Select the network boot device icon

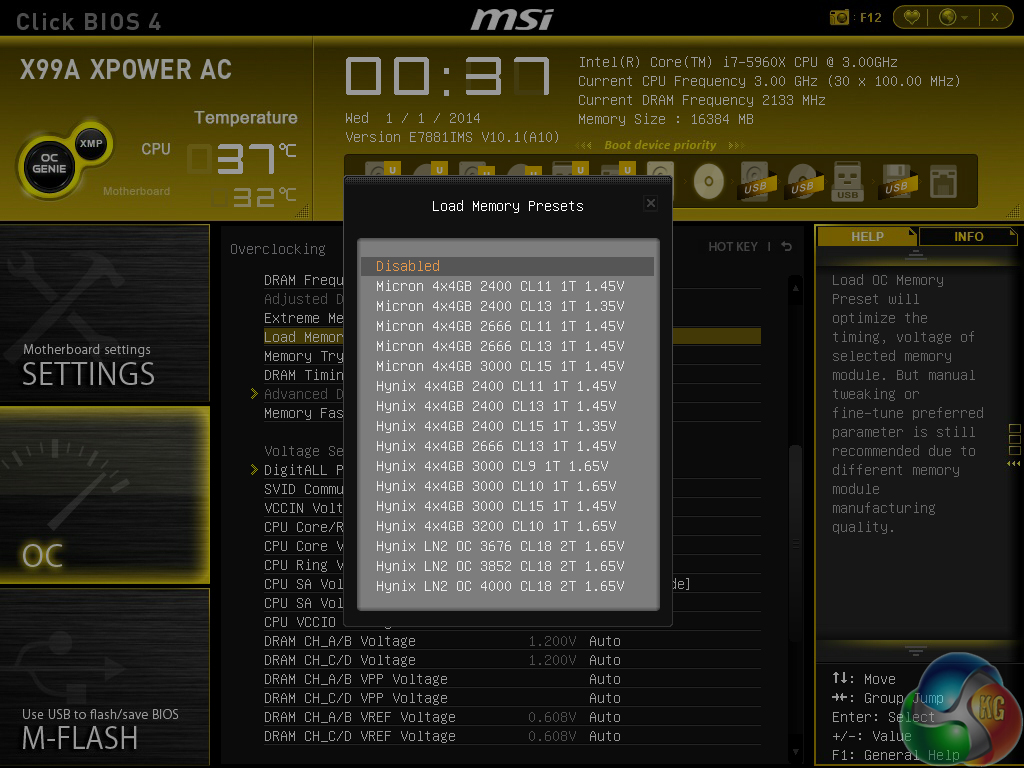pyautogui.click(x=944, y=182)
